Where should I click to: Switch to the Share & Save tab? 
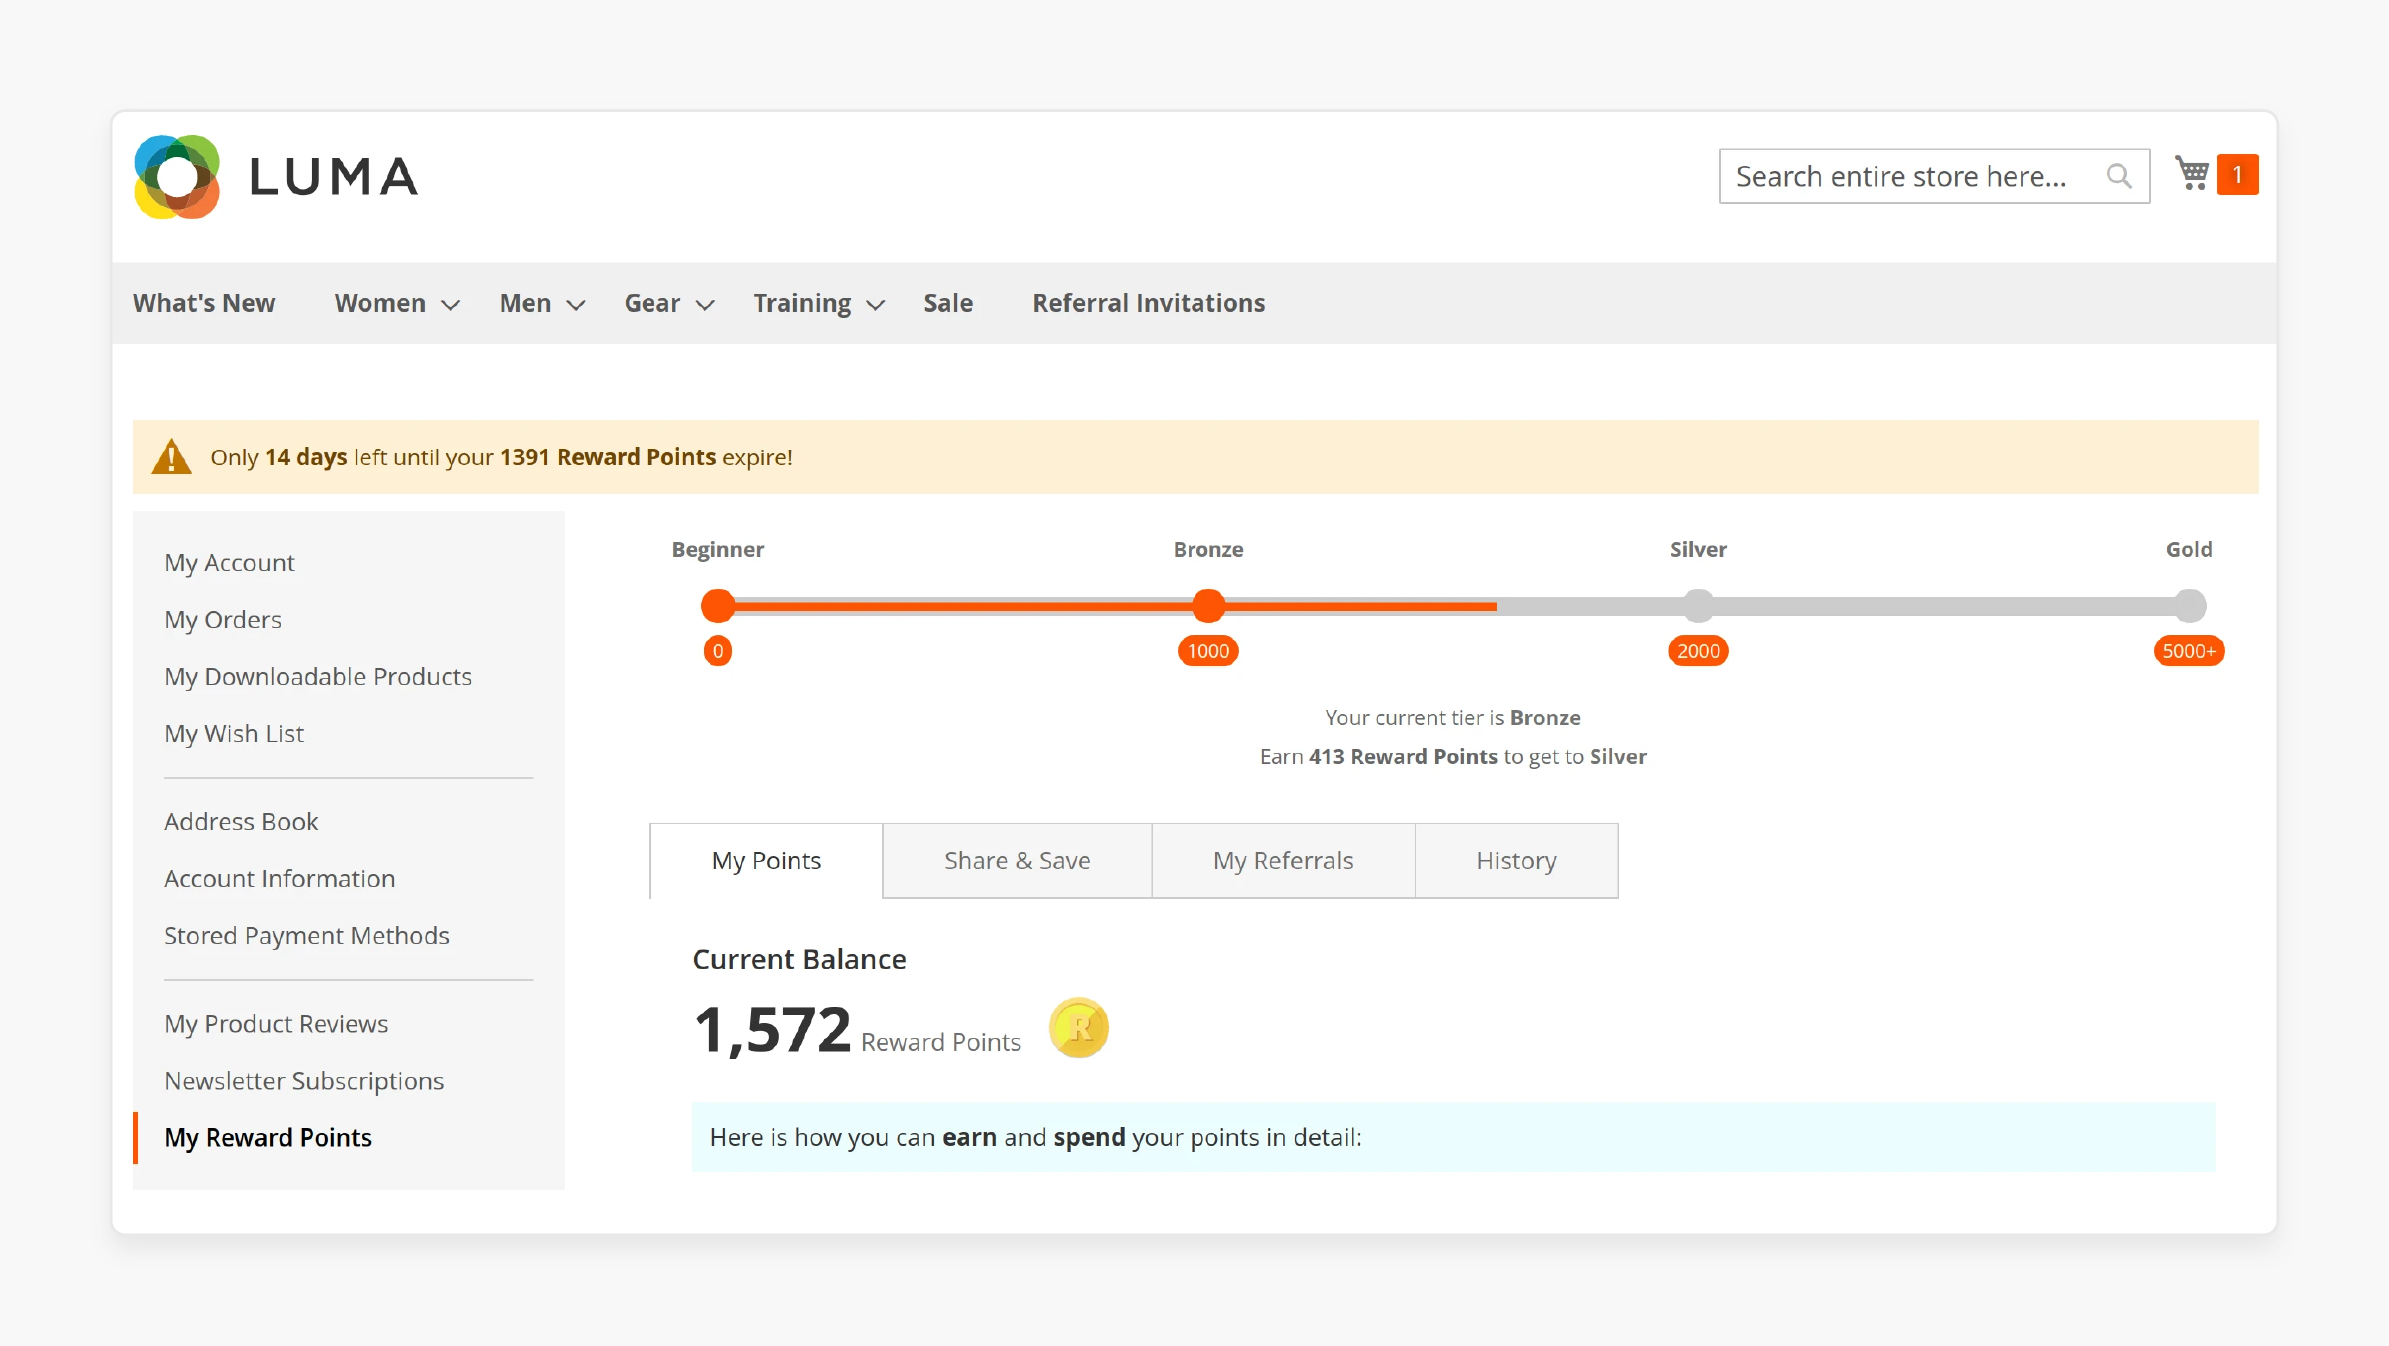click(1017, 860)
